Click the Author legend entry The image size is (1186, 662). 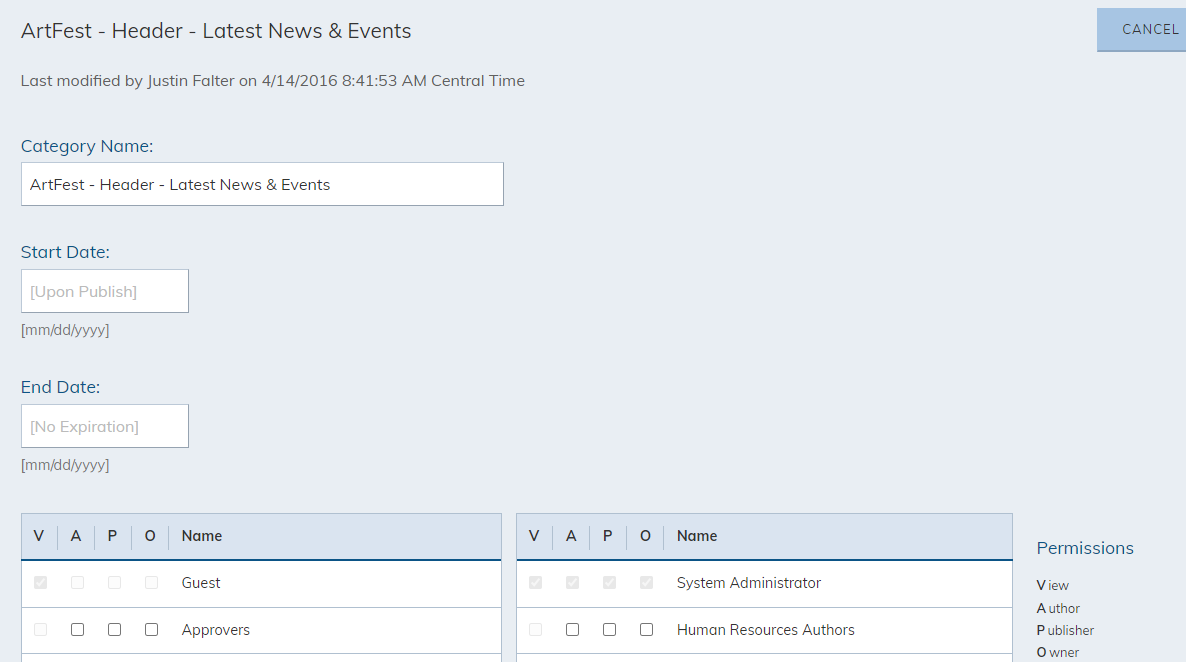click(1058, 608)
